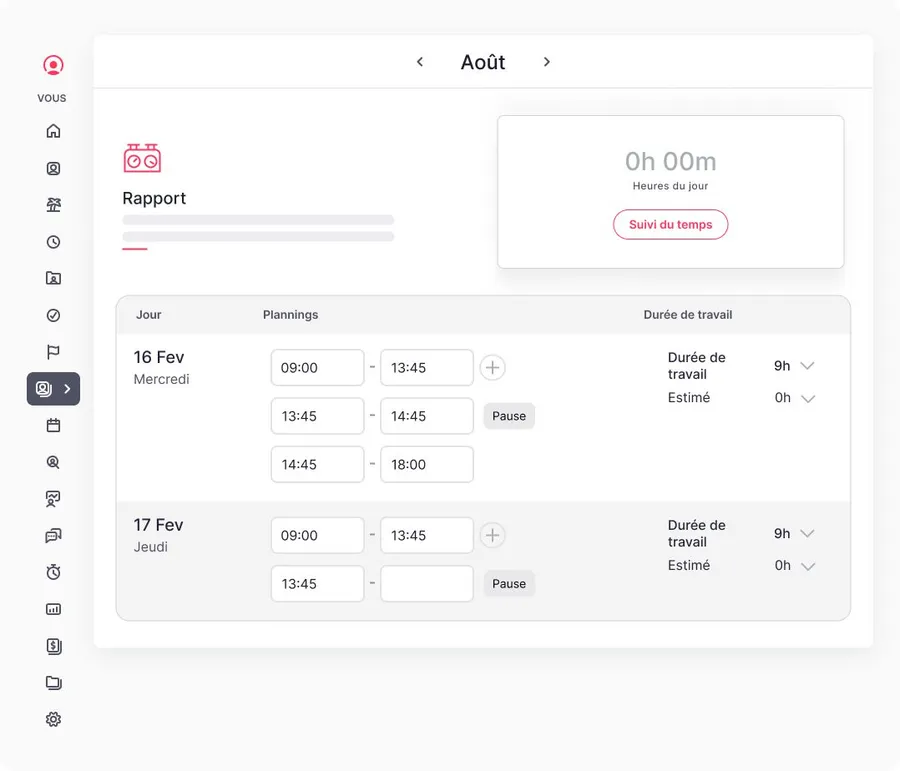This screenshot has height=771, width=900.
Task: Click the Heures du jour caption
Action: [670, 186]
